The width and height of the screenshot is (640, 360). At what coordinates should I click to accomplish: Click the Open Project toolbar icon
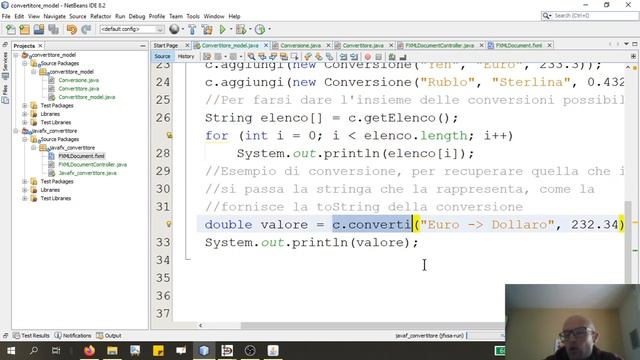click(39, 29)
